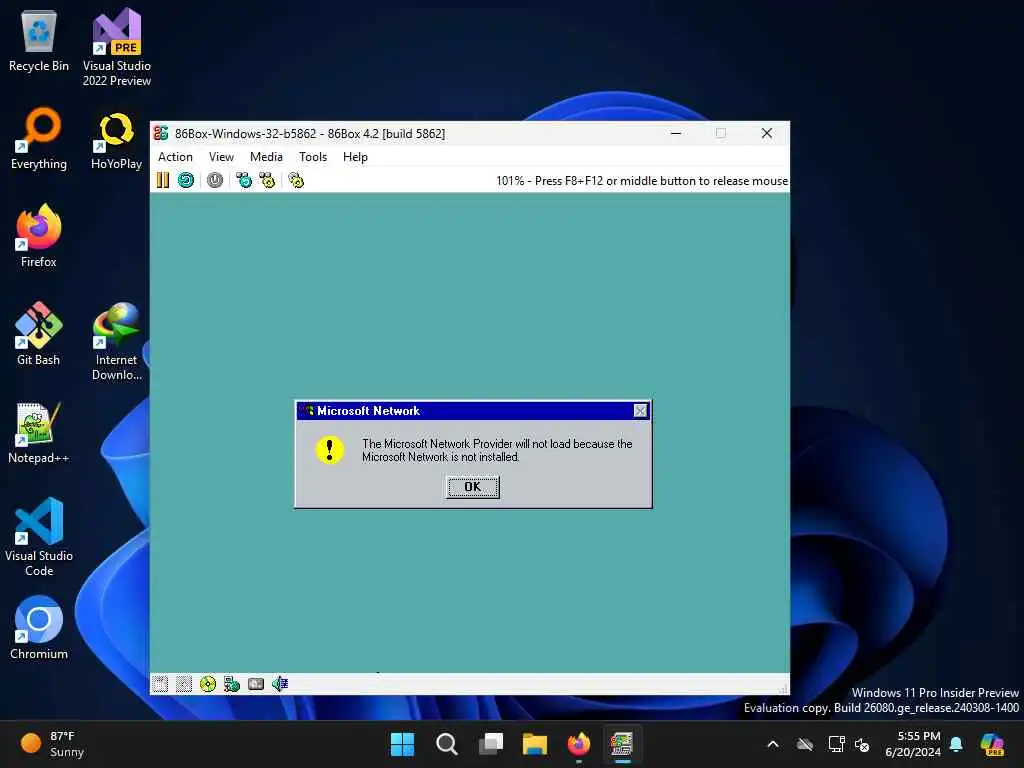
Task: Click the '101% - Press F8+F12' status text
Action: pyautogui.click(x=642, y=181)
